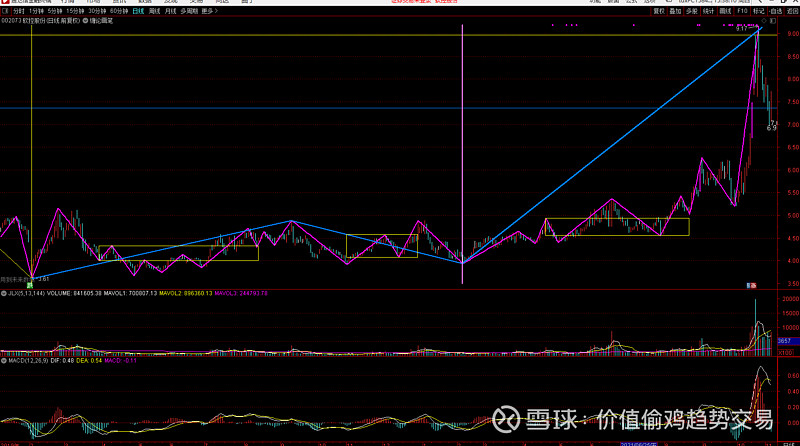Toggle the JLX volume indicator settings icon
Viewport: 800px width, 446px height.
[4, 293]
